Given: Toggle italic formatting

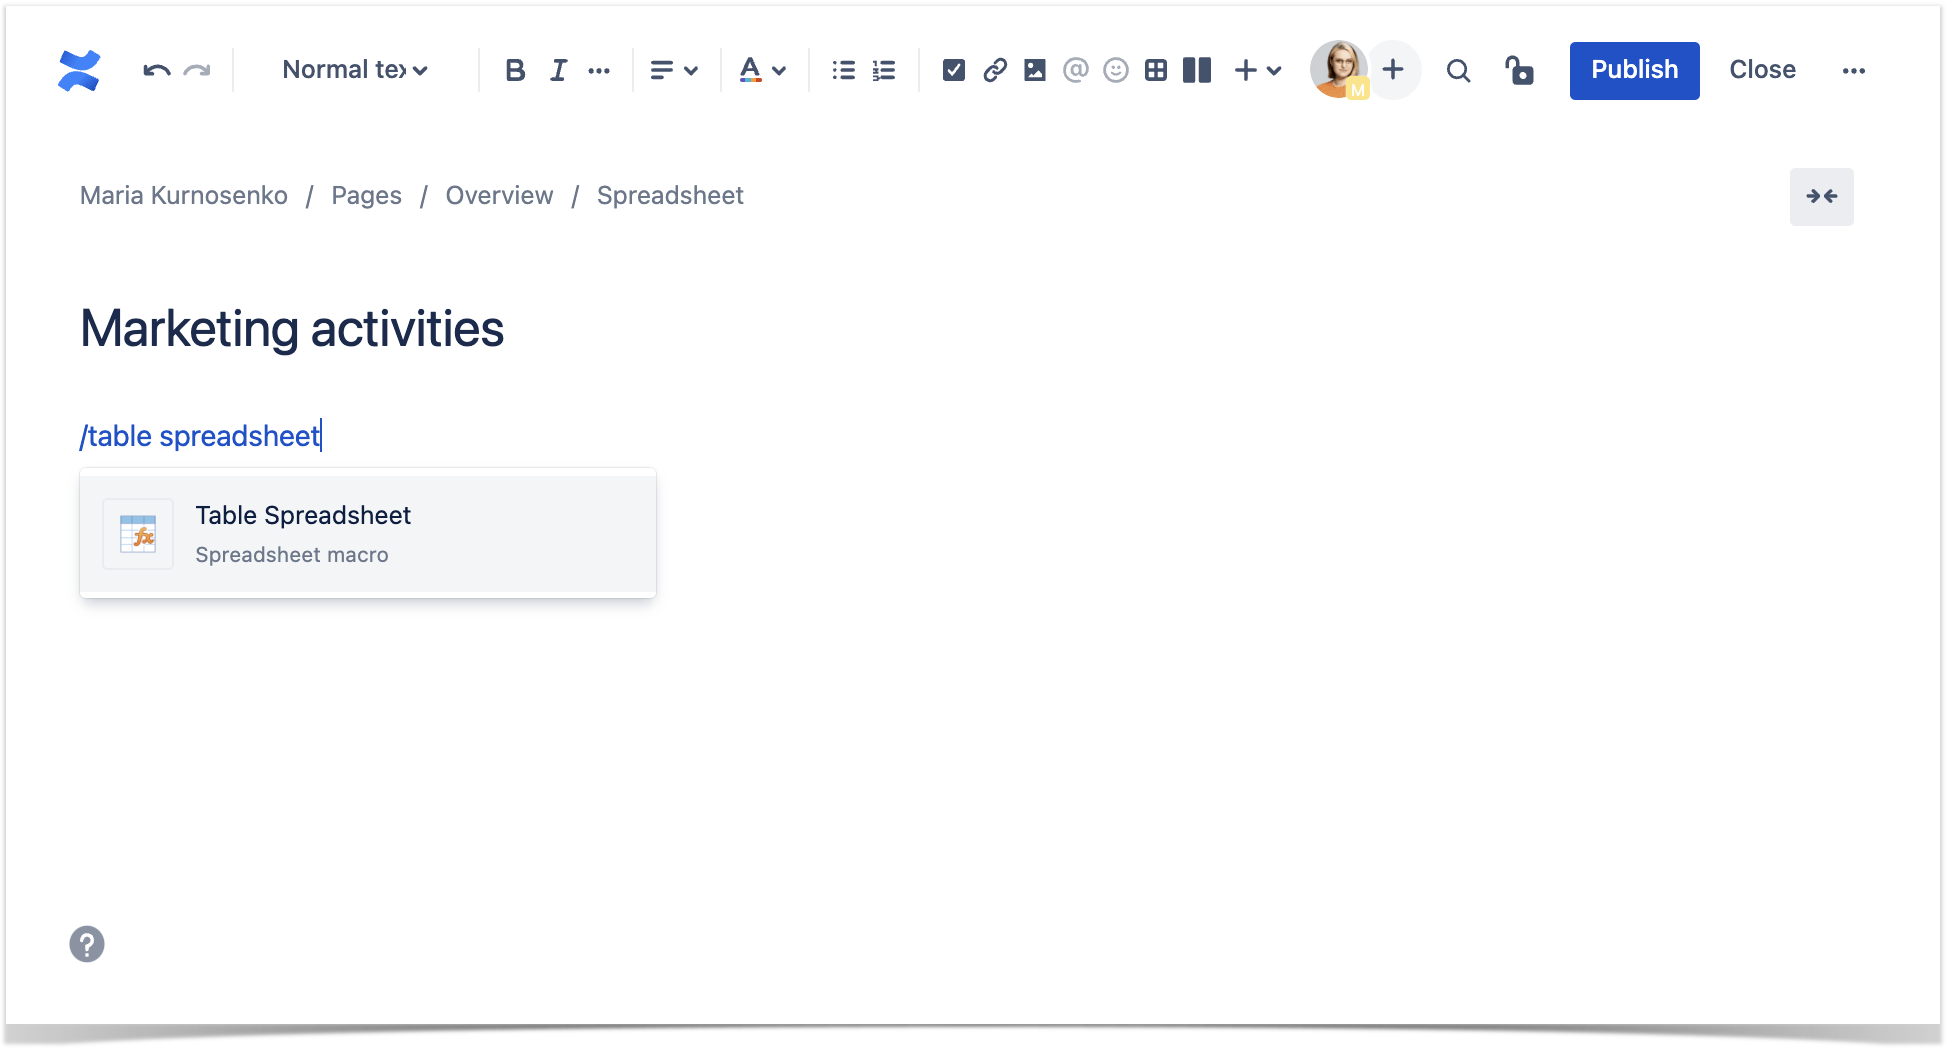Looking at the screenshot, I should coord(558,70).
